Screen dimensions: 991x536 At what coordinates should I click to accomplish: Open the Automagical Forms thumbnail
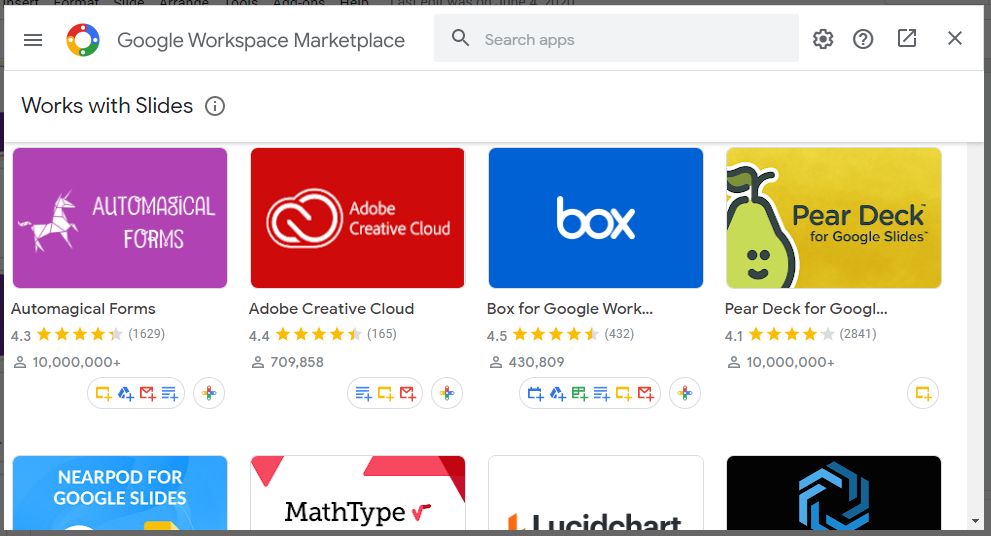tap(120, 218)
